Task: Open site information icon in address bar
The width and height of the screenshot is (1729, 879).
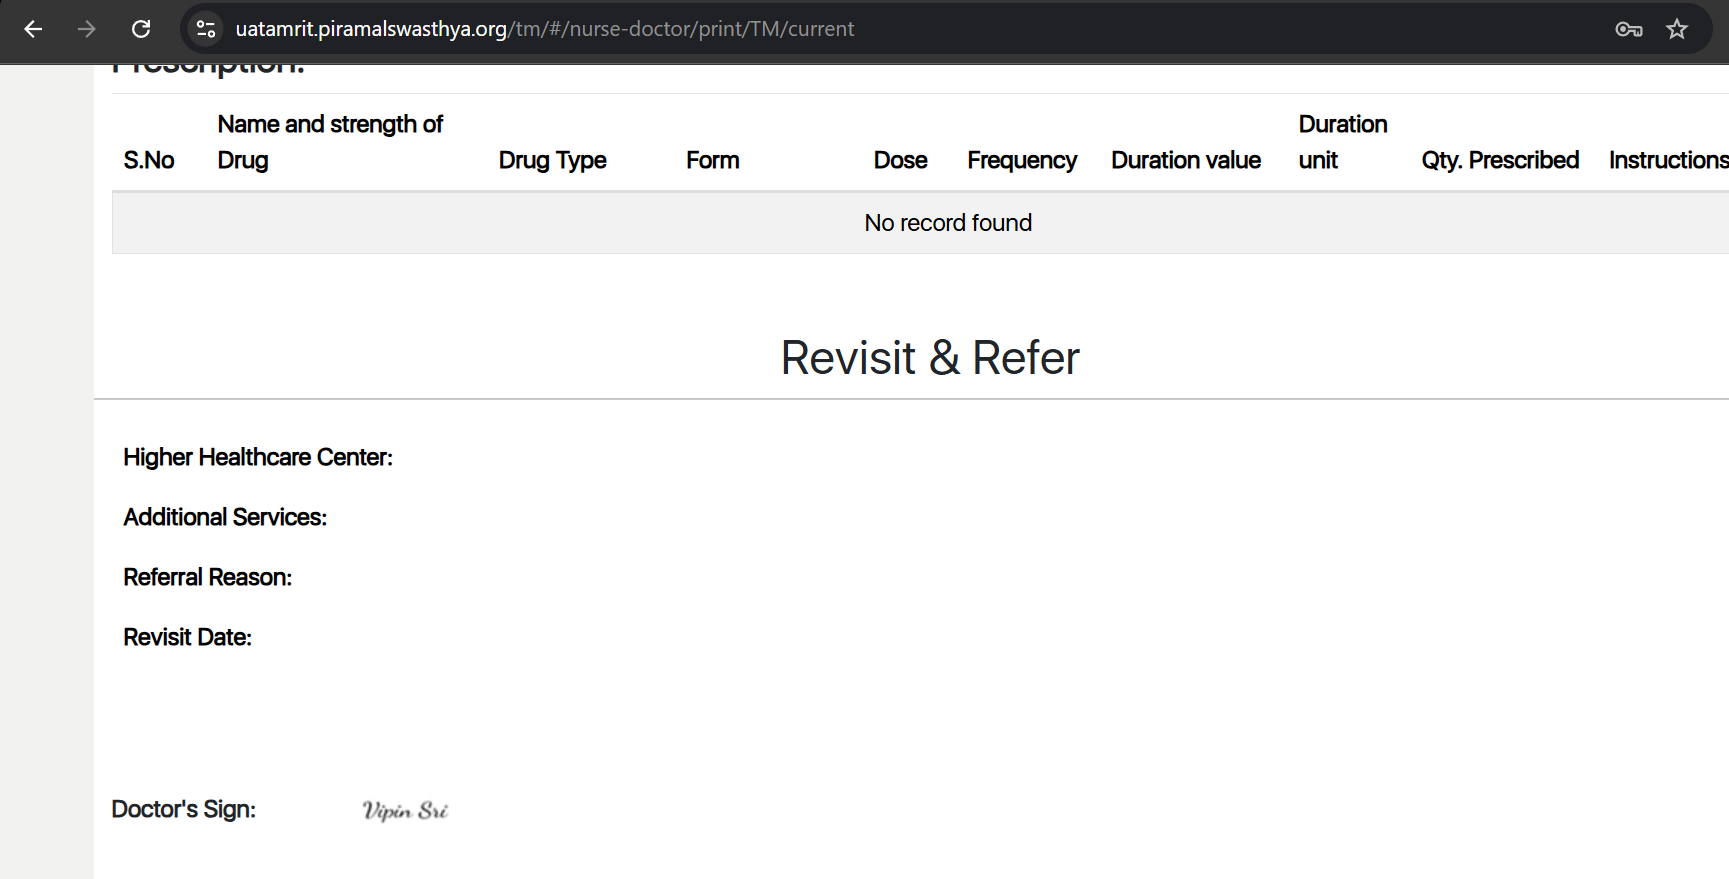Action: point(206,29)
